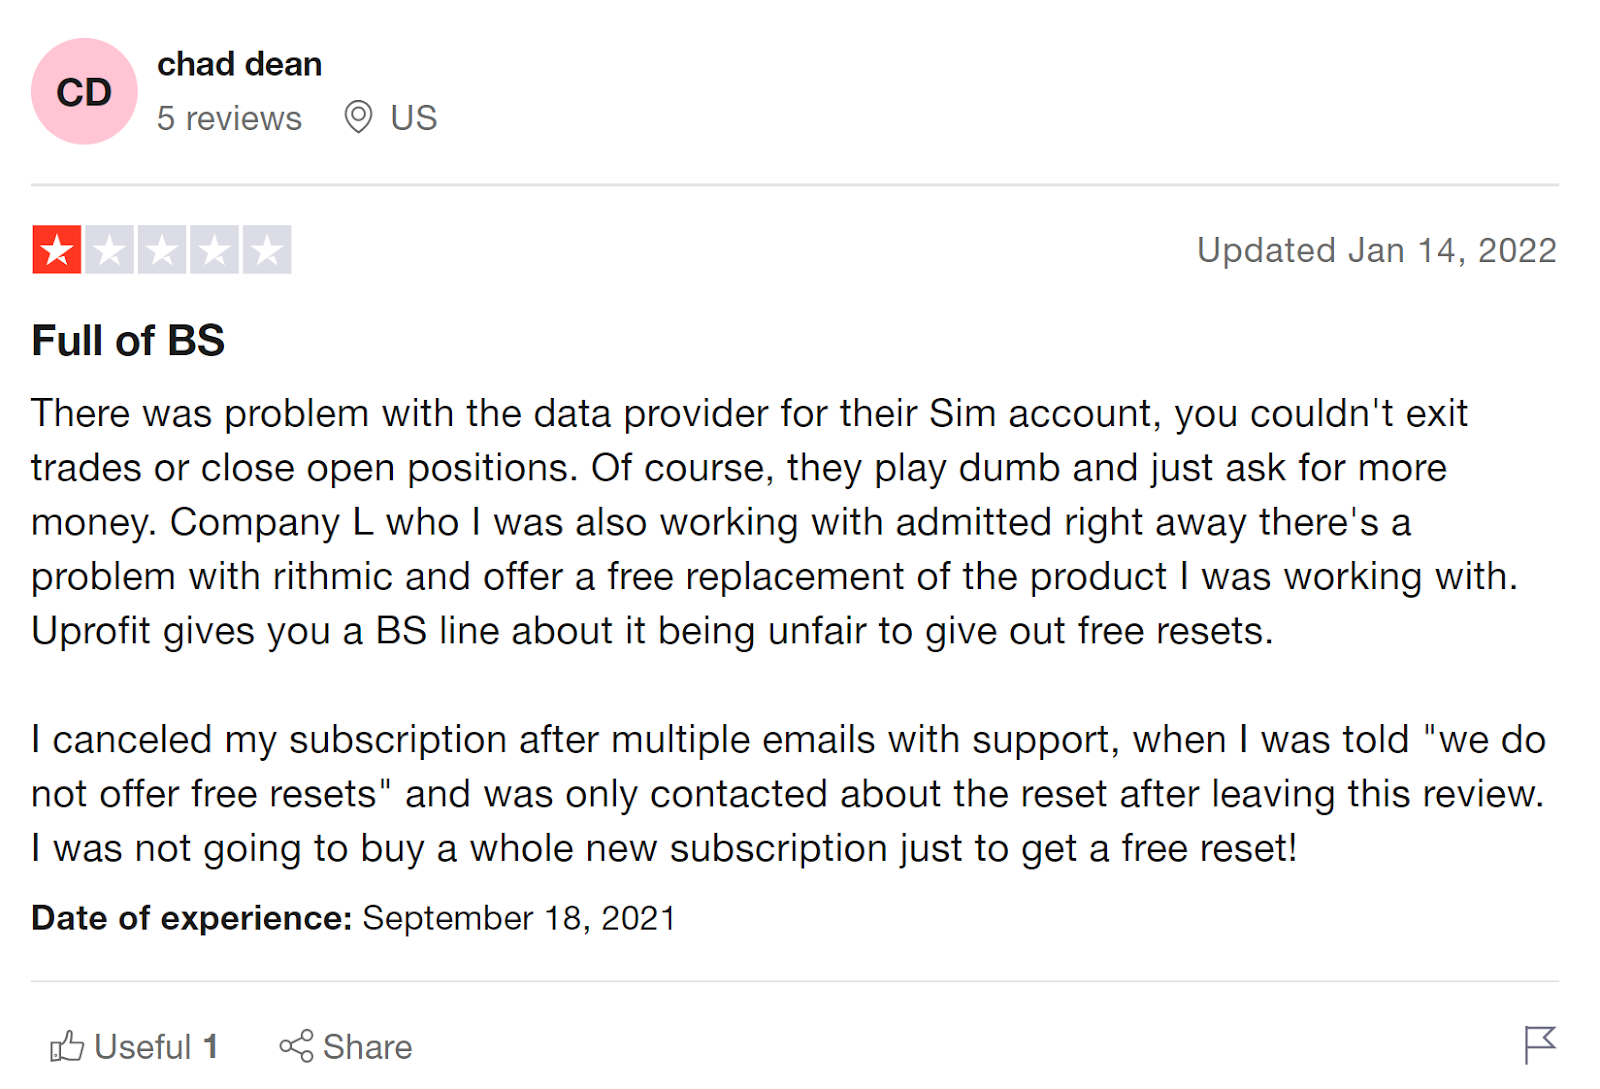
Task: Click the red first rating star
Action: pyautogui.click(x=57, y=250)
